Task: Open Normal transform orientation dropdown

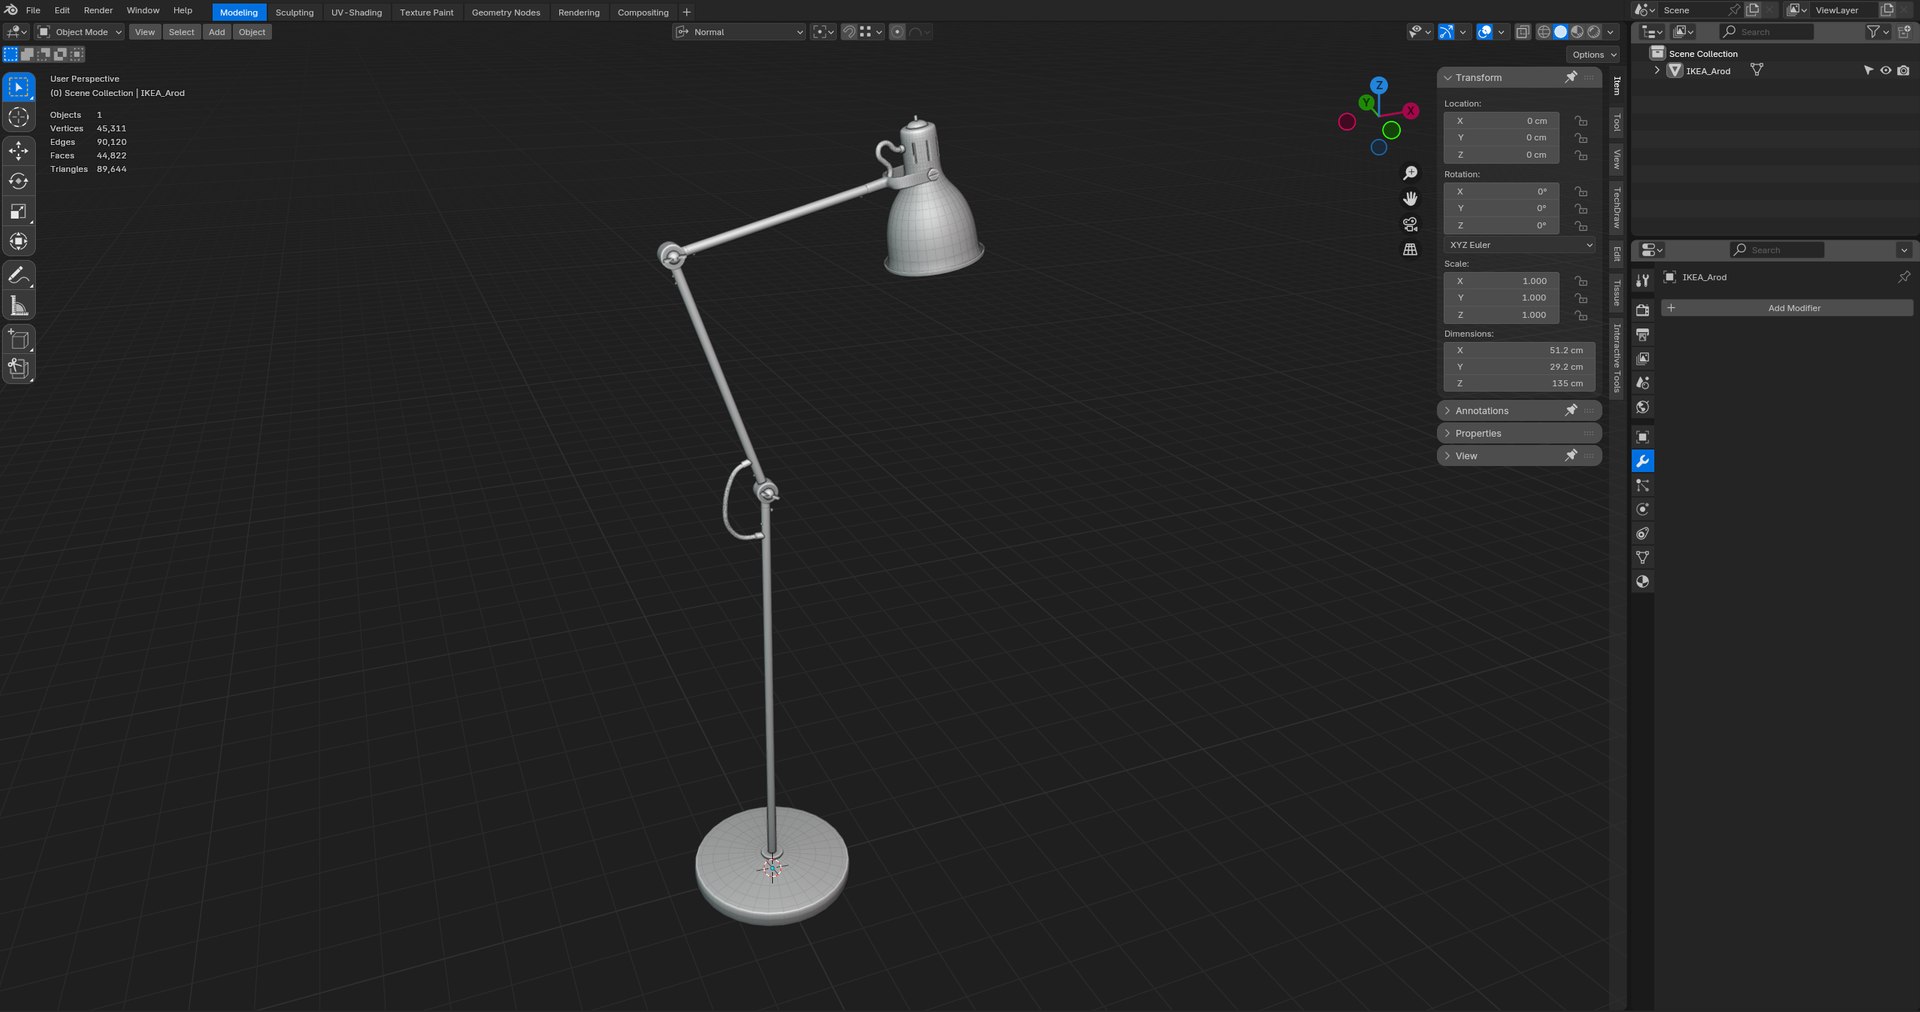Action: coord(739,32)
